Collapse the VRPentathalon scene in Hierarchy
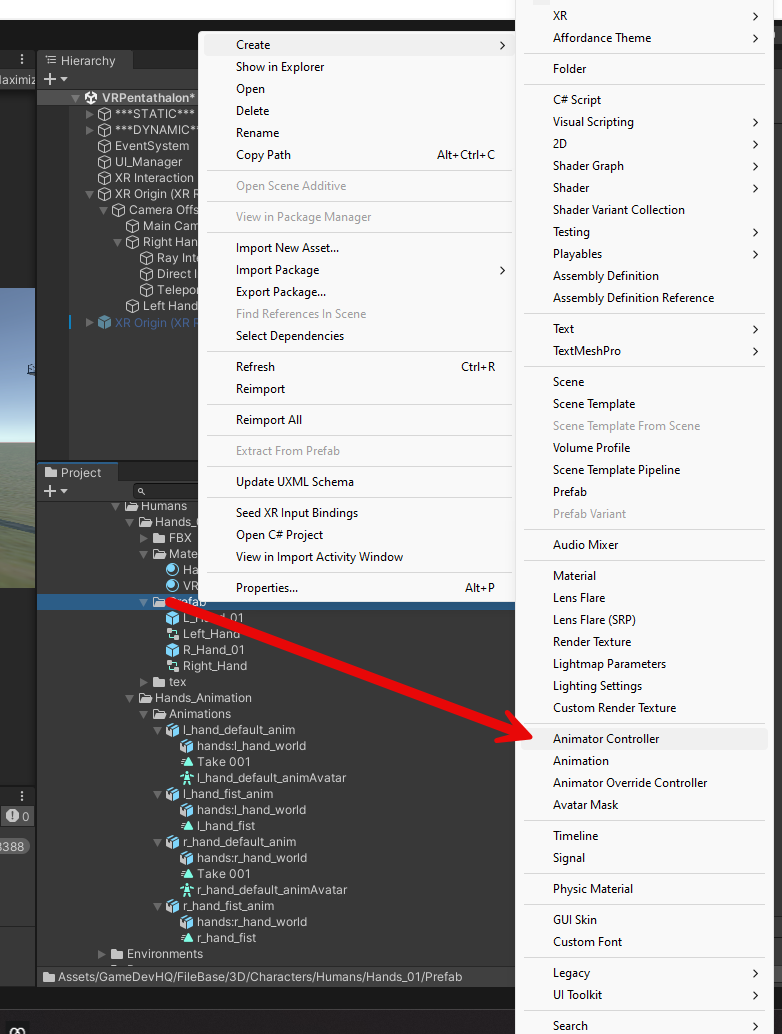 click(x=75, y=98)
